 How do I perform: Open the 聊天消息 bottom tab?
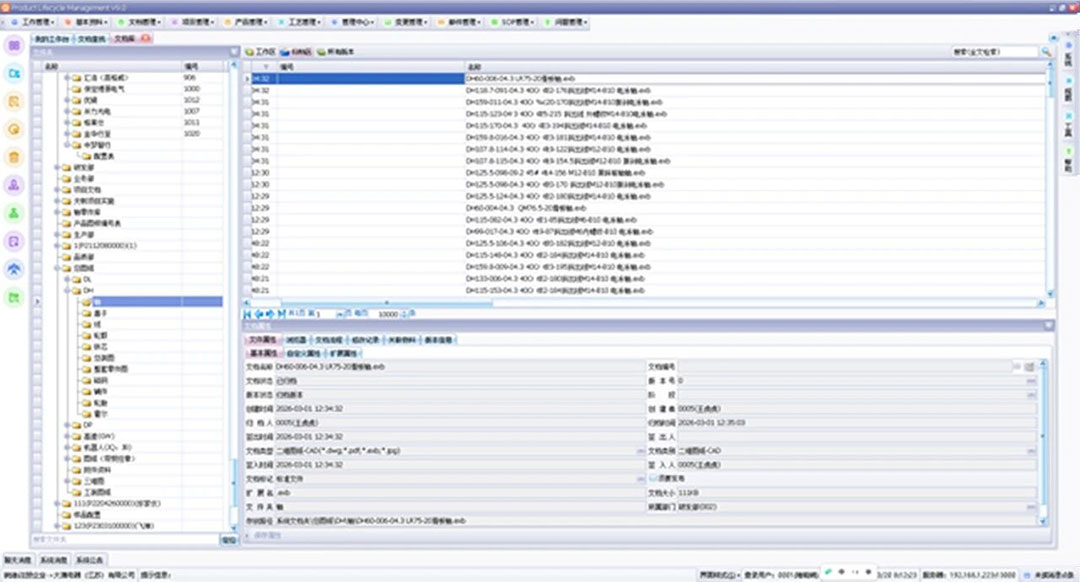tap(17, 560)
